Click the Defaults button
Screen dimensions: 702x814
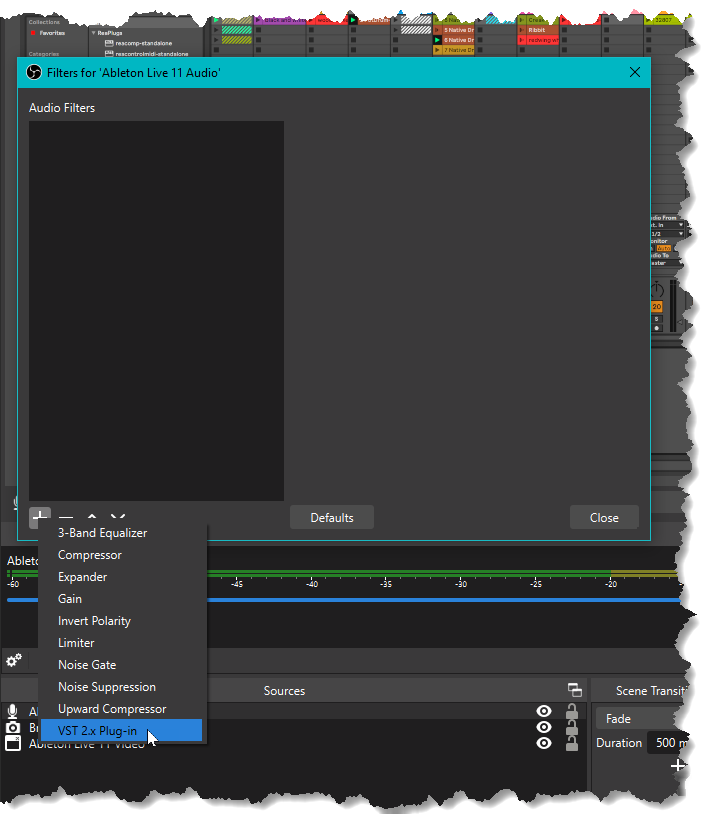pos(332,517)
